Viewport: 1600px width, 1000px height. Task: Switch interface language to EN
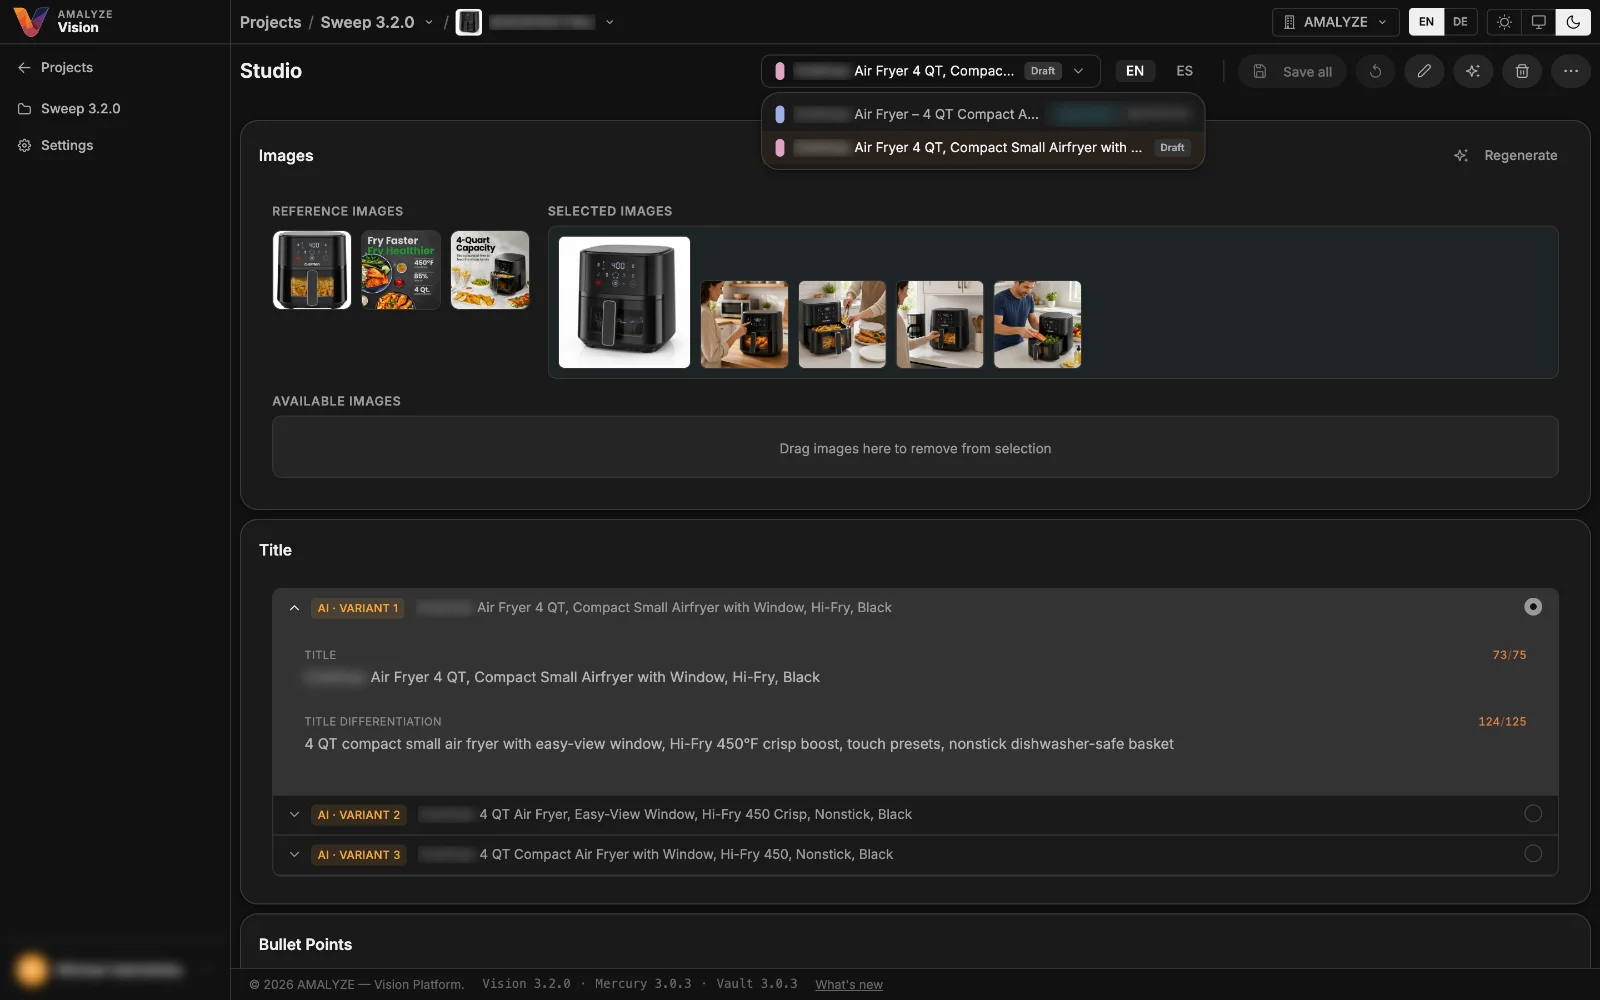pos(1426,22)
